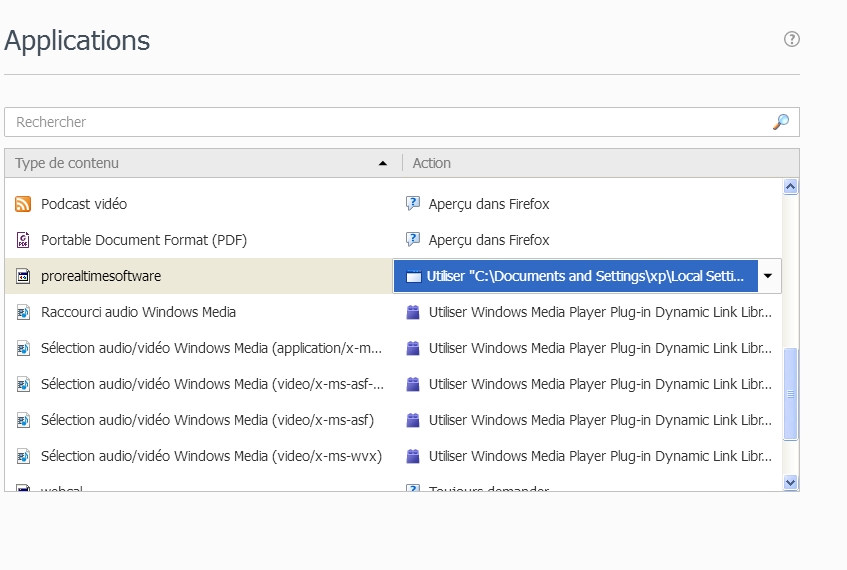The width and height of the screenshot is (847, 570).
Task: Click the search magnifier icon
Action: tap(781, 122)
